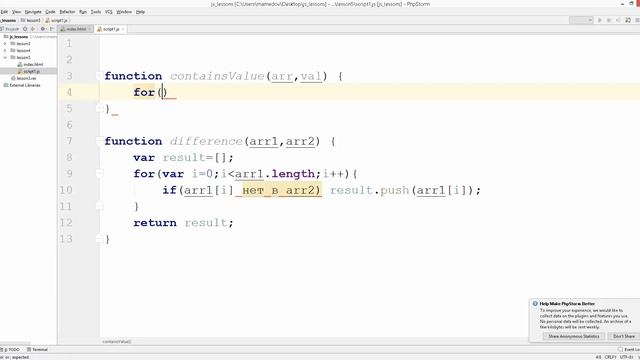The width and height of the screenshot is (640, 360).
Task: Click the 'result.push' call on line 10
Action: 369,190
